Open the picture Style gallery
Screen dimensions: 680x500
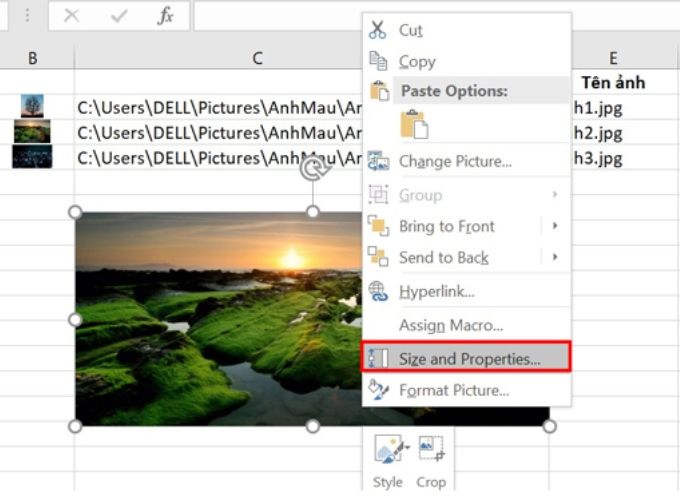pos(388,459)
